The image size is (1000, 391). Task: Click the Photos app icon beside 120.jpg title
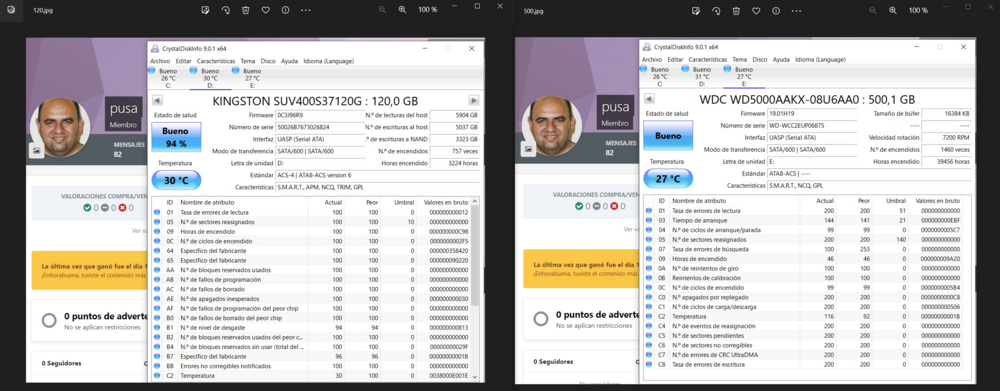coord(11,10)
